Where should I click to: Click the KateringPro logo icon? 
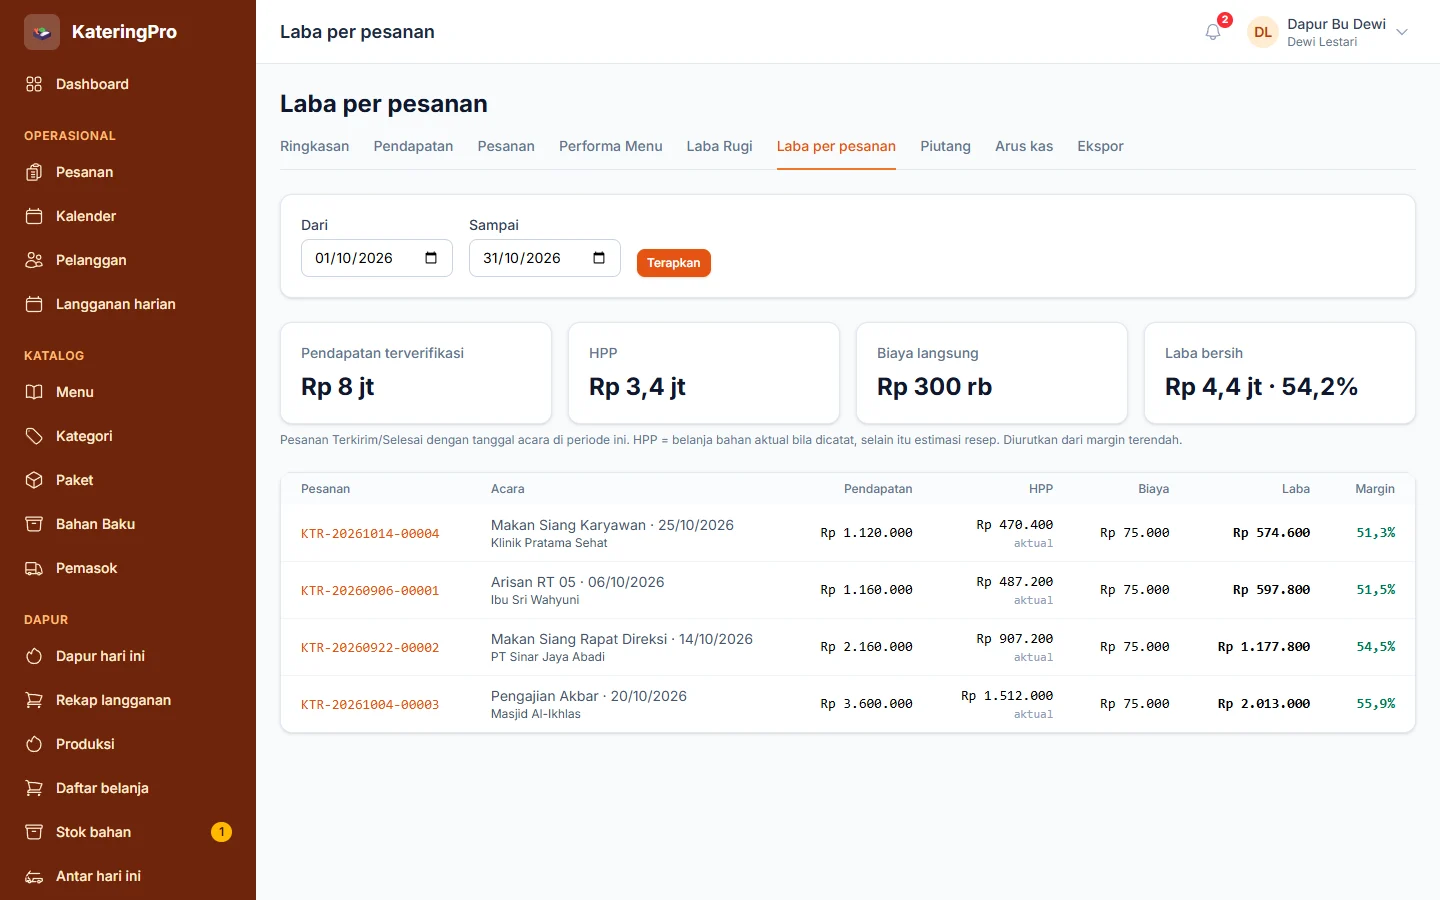point(42,32)
